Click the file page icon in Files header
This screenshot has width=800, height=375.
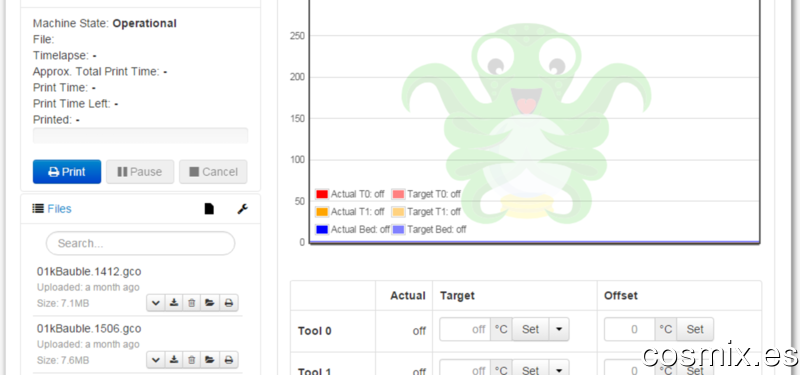coord(209,209)
